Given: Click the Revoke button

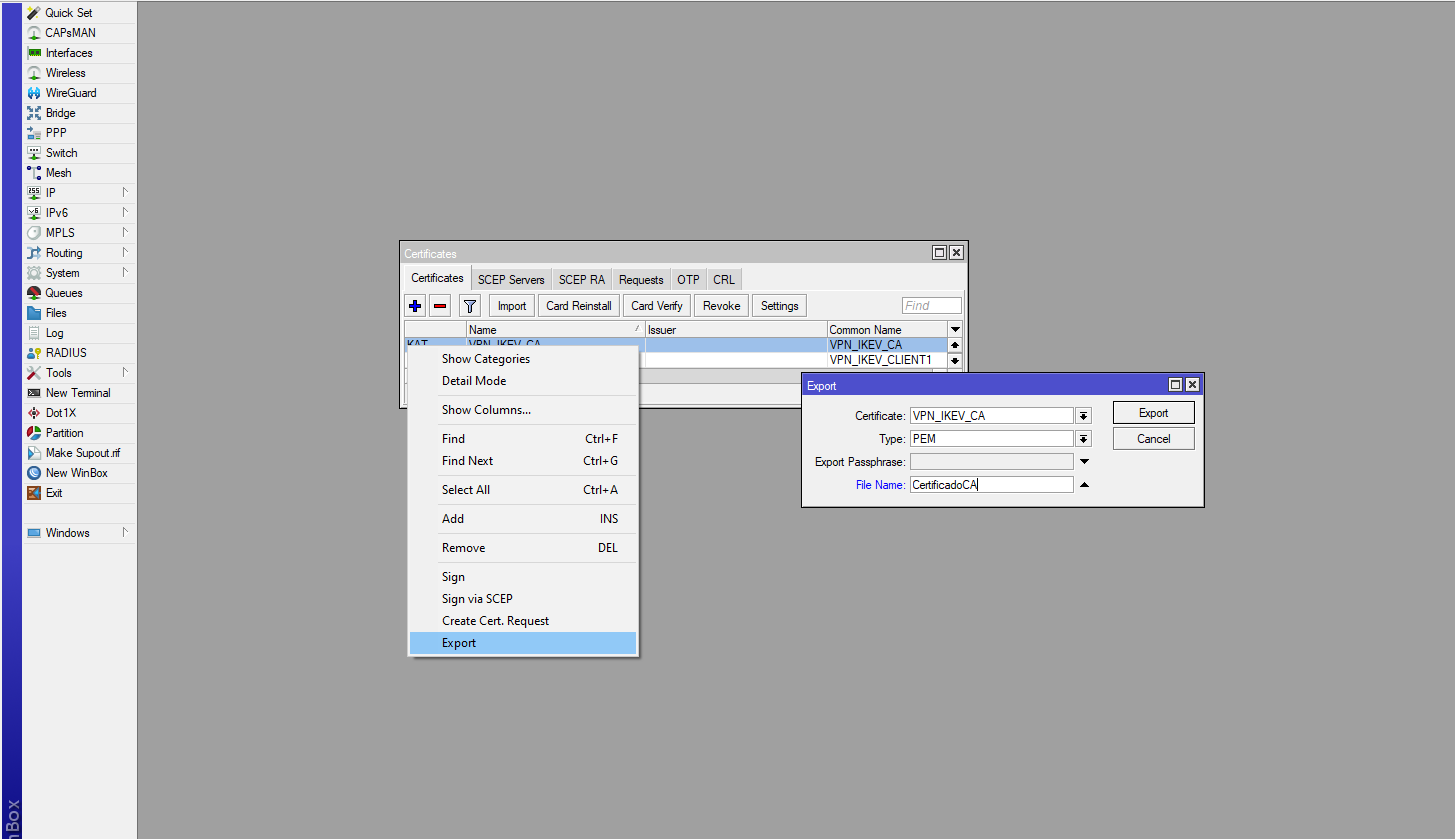Looking at the screenshot, I should pos(721,306).
